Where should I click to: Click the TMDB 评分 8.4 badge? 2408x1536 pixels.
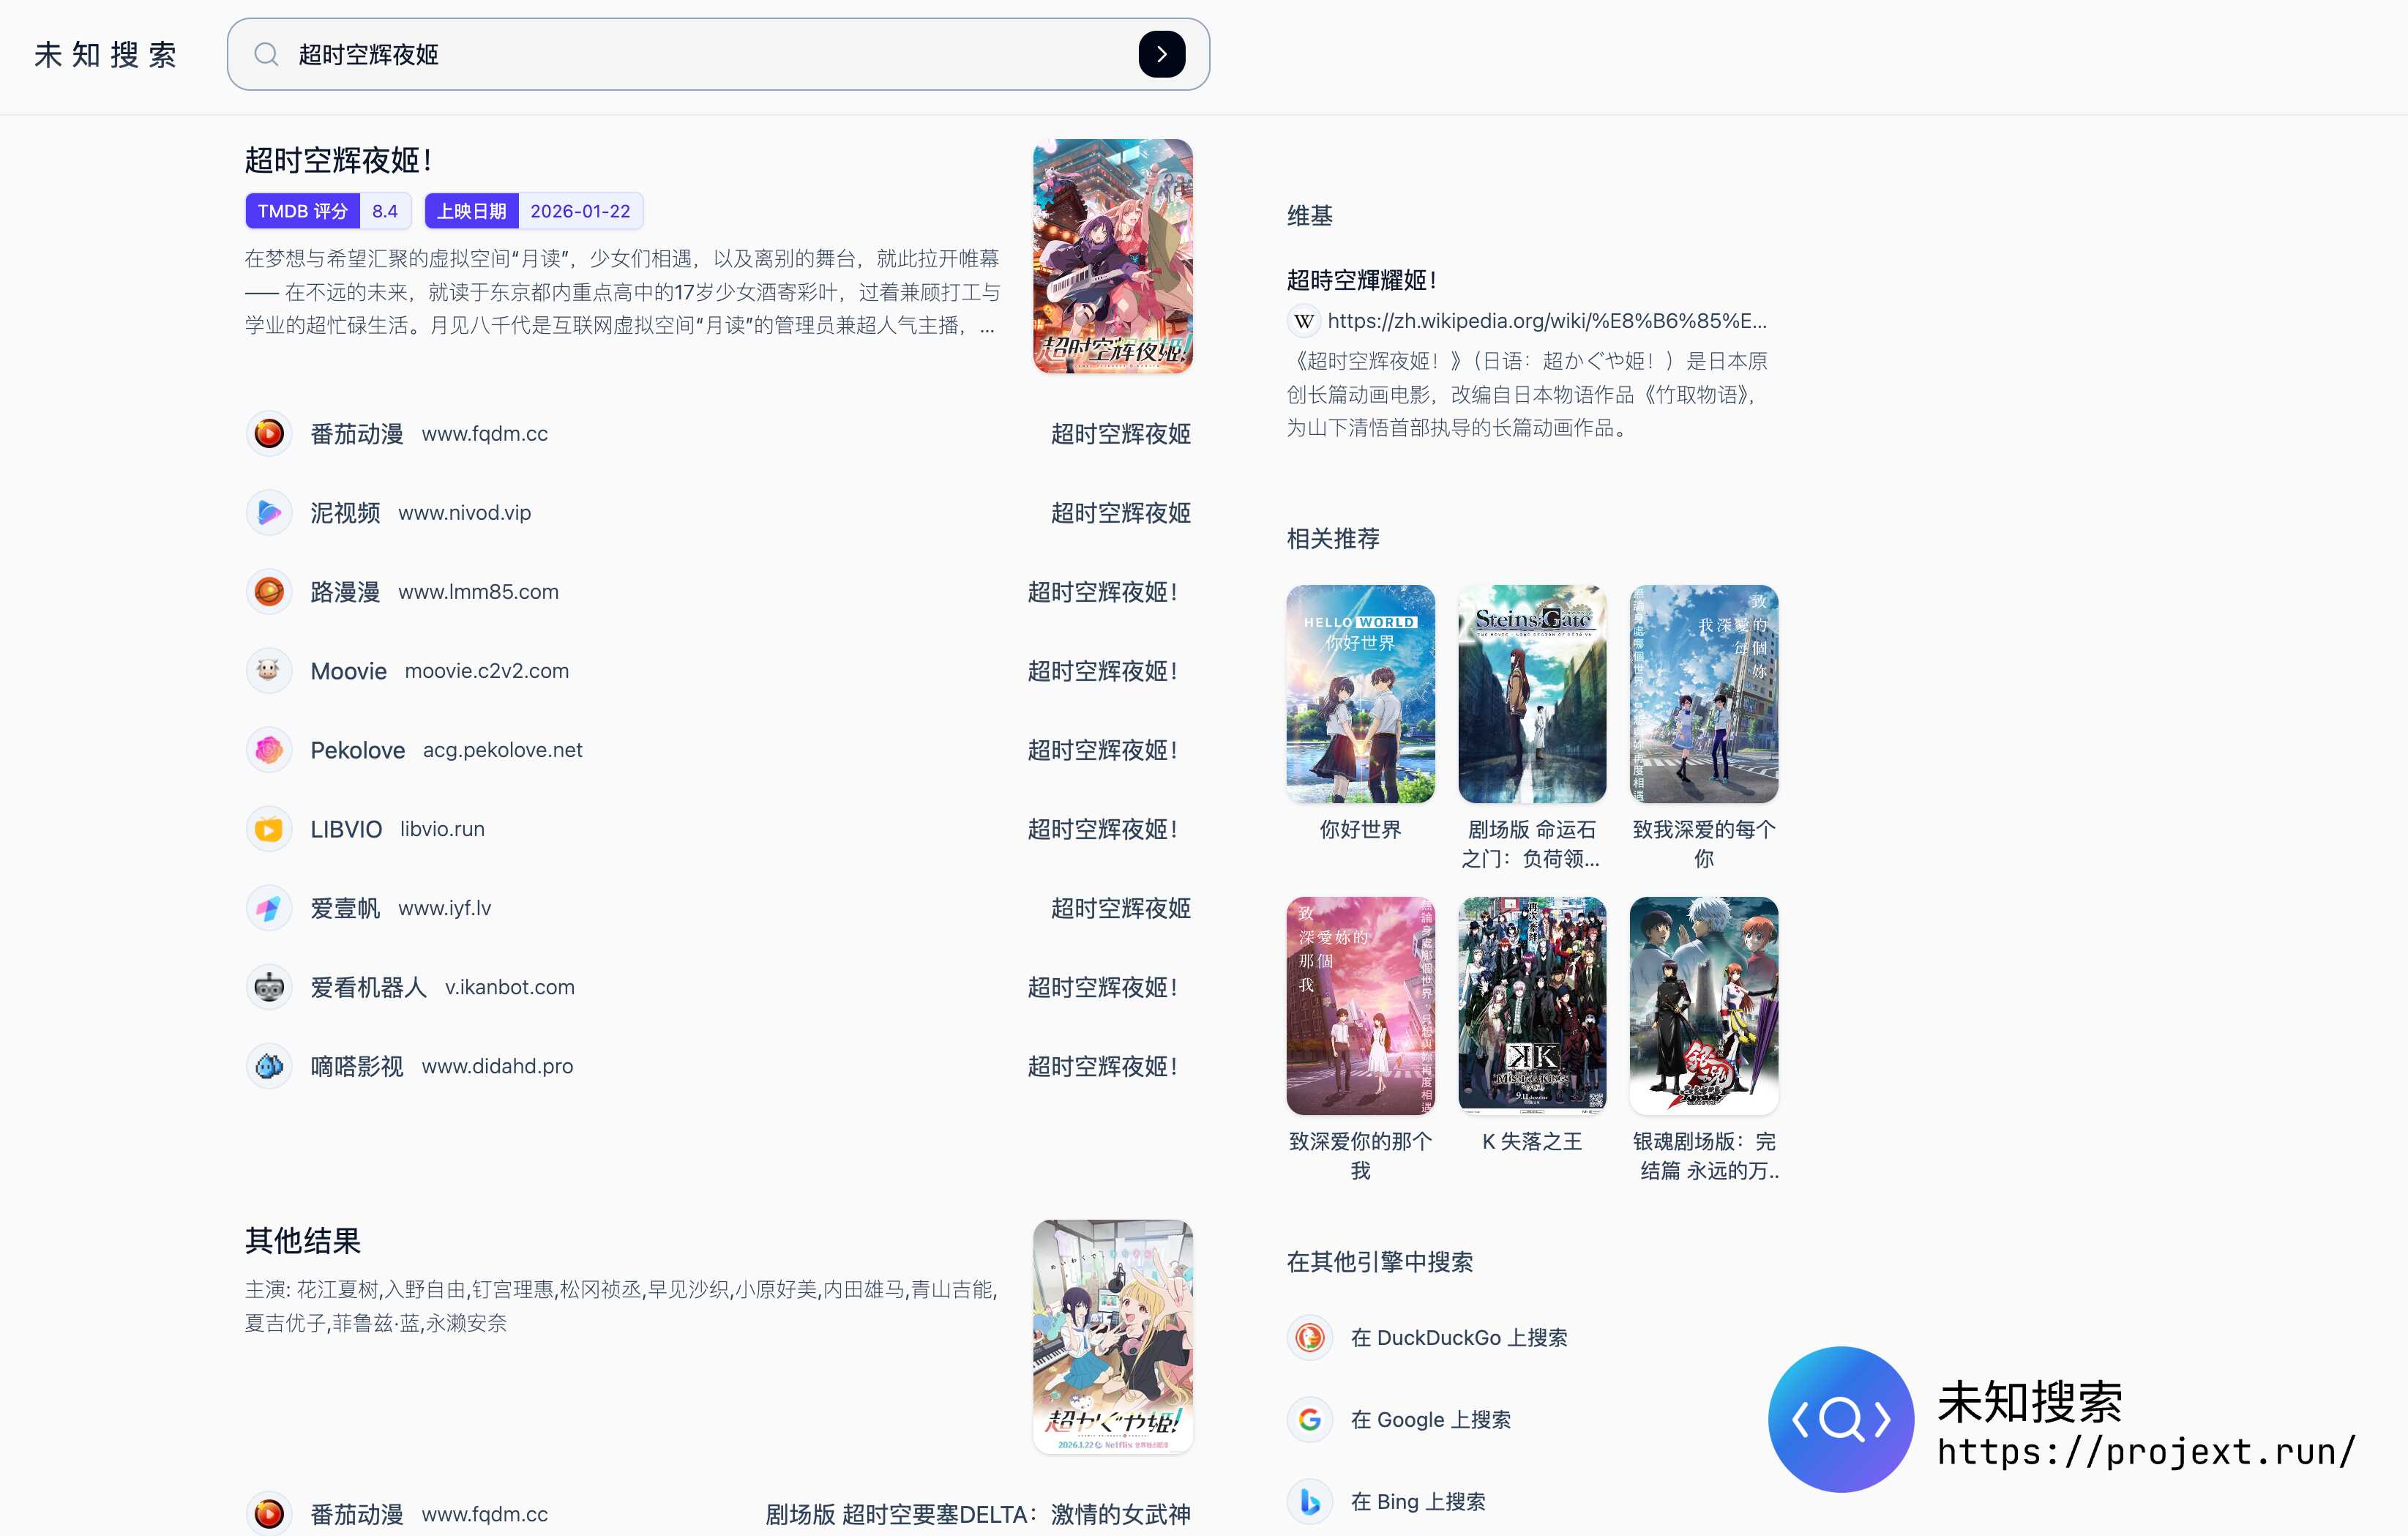328,211
